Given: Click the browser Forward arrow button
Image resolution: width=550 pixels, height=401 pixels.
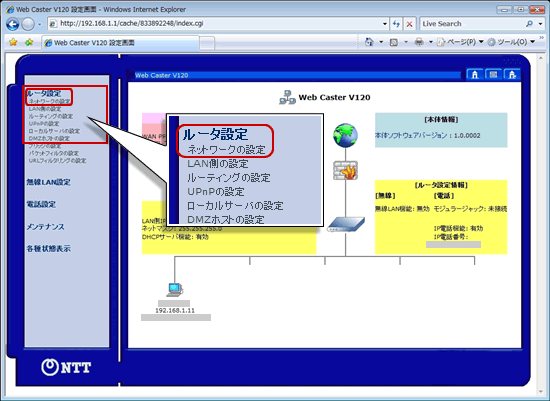Looking at the screenshot, I should point(28,24).
